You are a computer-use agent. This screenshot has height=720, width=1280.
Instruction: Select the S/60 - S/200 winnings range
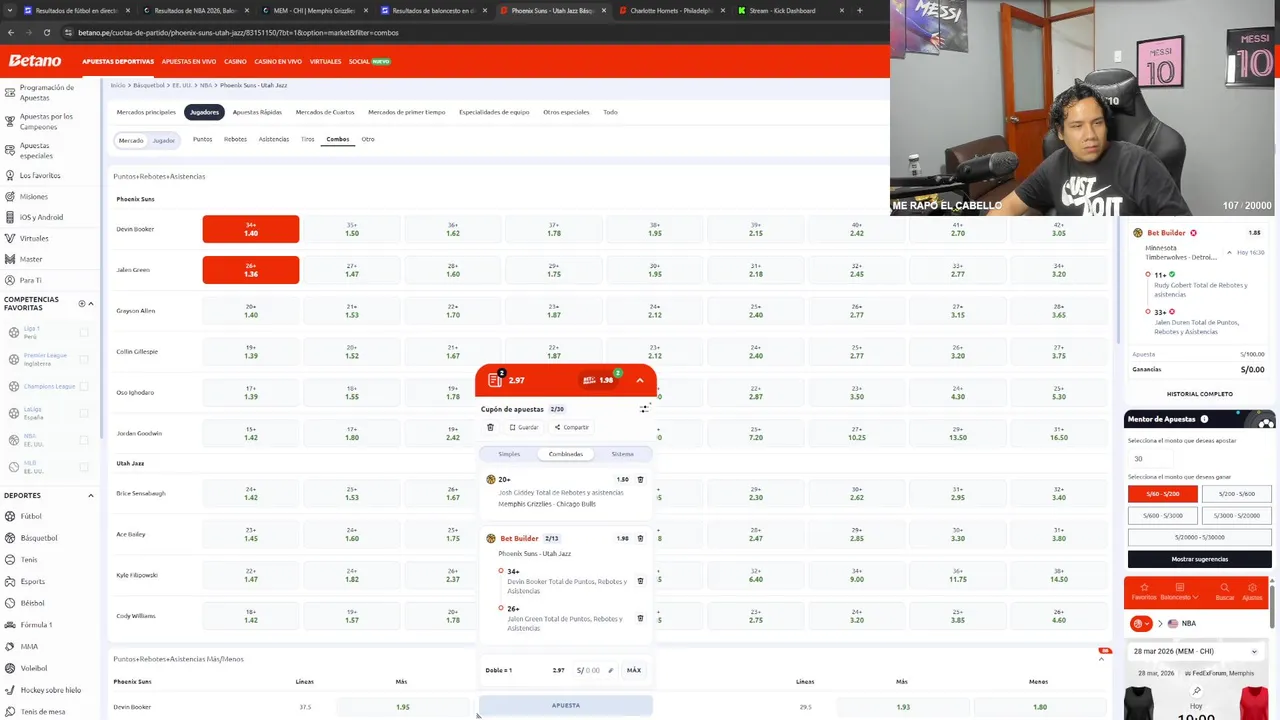(1162, 494)
